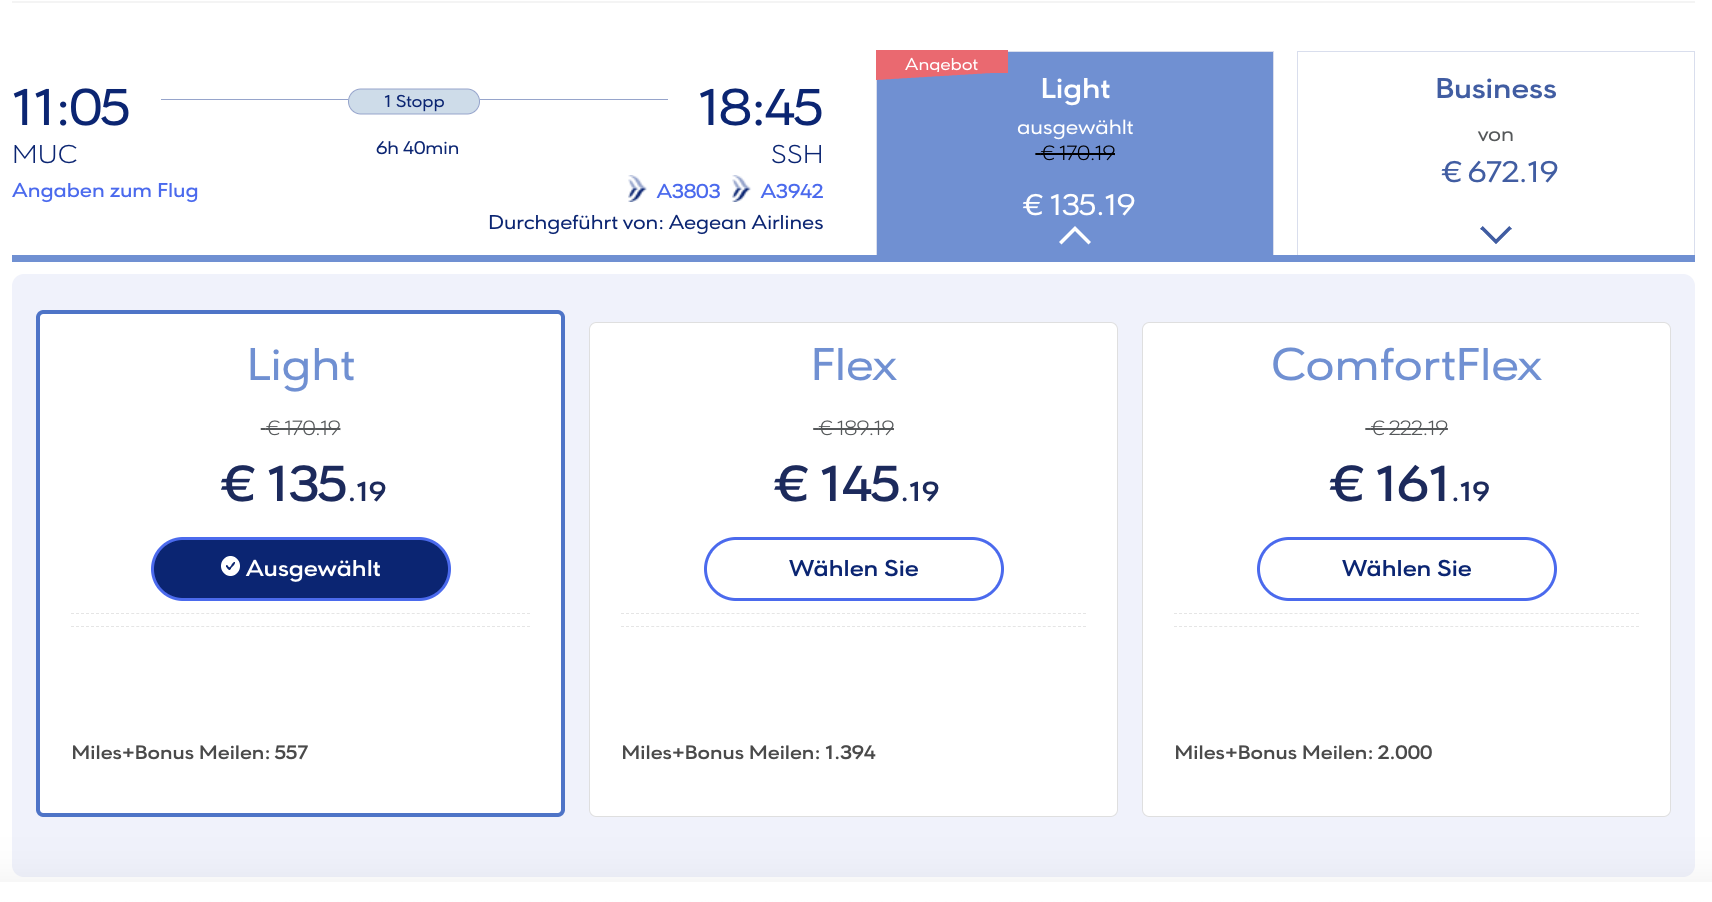Viewport: 1712px width, 902px height.
Task: Switch to the Business cabin tab heading
Action: coord(1495,89)
